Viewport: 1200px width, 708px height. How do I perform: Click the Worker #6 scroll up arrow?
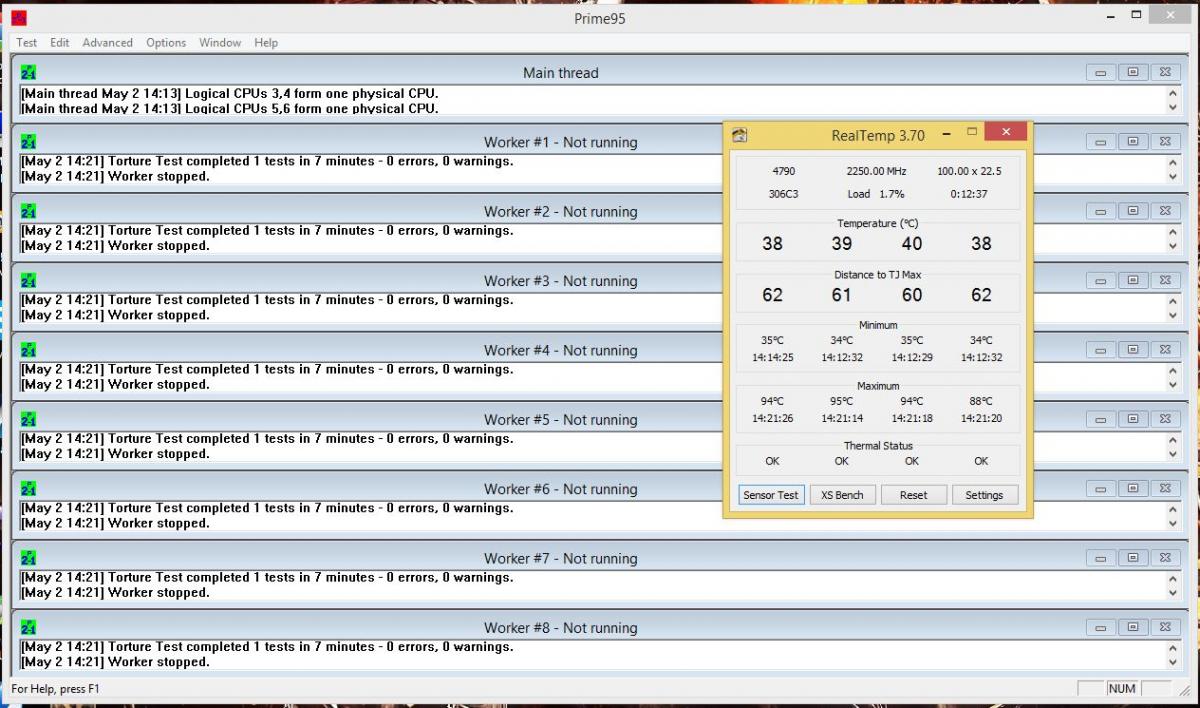[x=1173, y=509]
